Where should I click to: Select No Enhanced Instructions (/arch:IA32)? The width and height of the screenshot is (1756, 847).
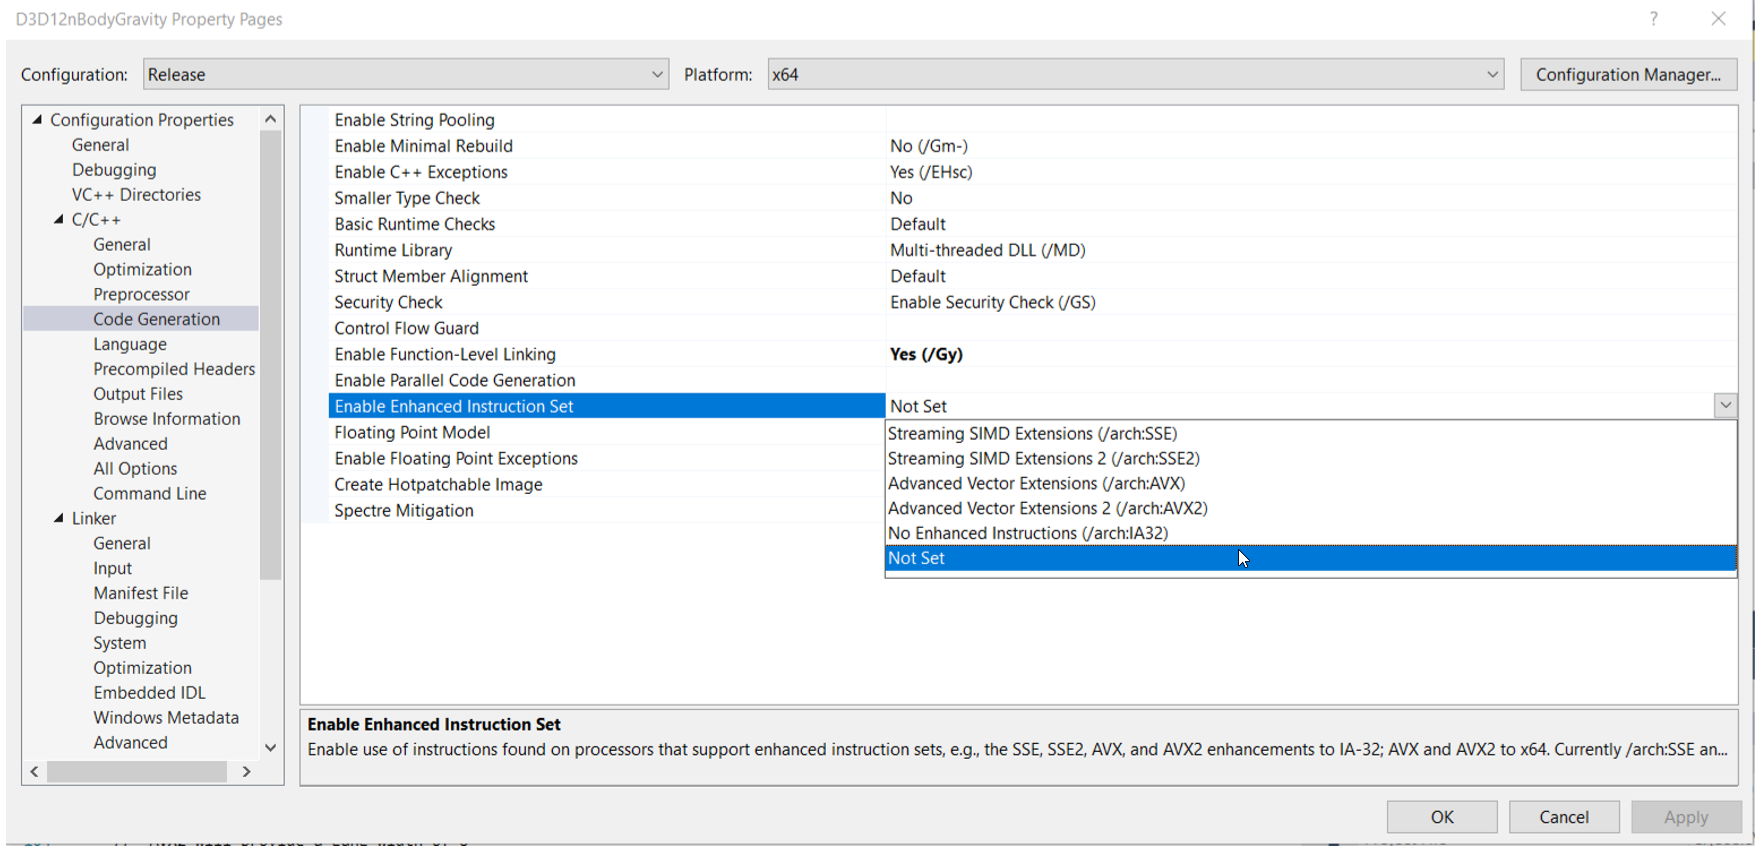tap(1310, 533)
